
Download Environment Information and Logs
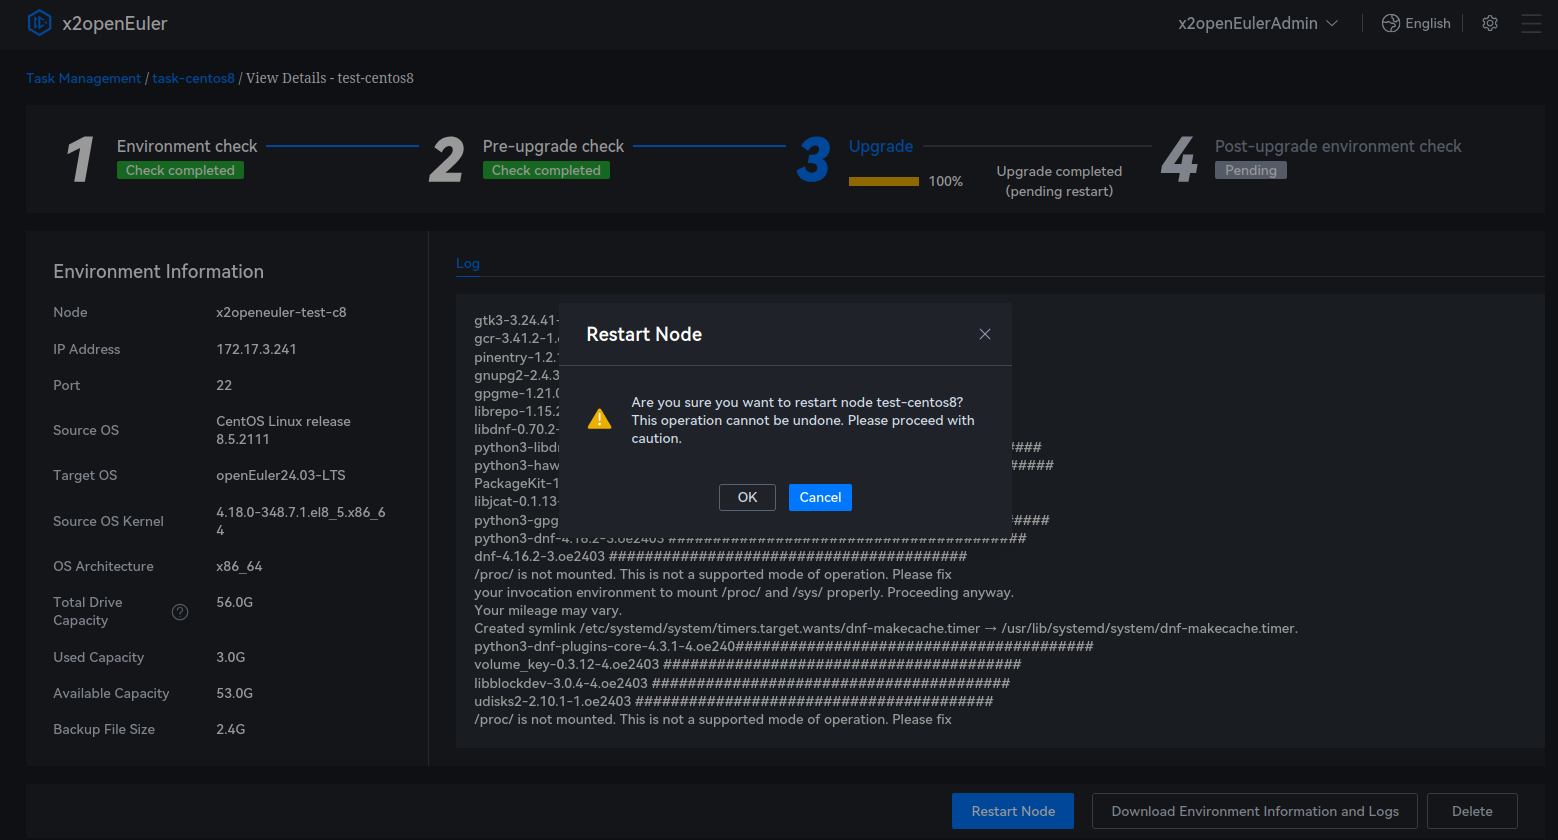(1254, 811)
